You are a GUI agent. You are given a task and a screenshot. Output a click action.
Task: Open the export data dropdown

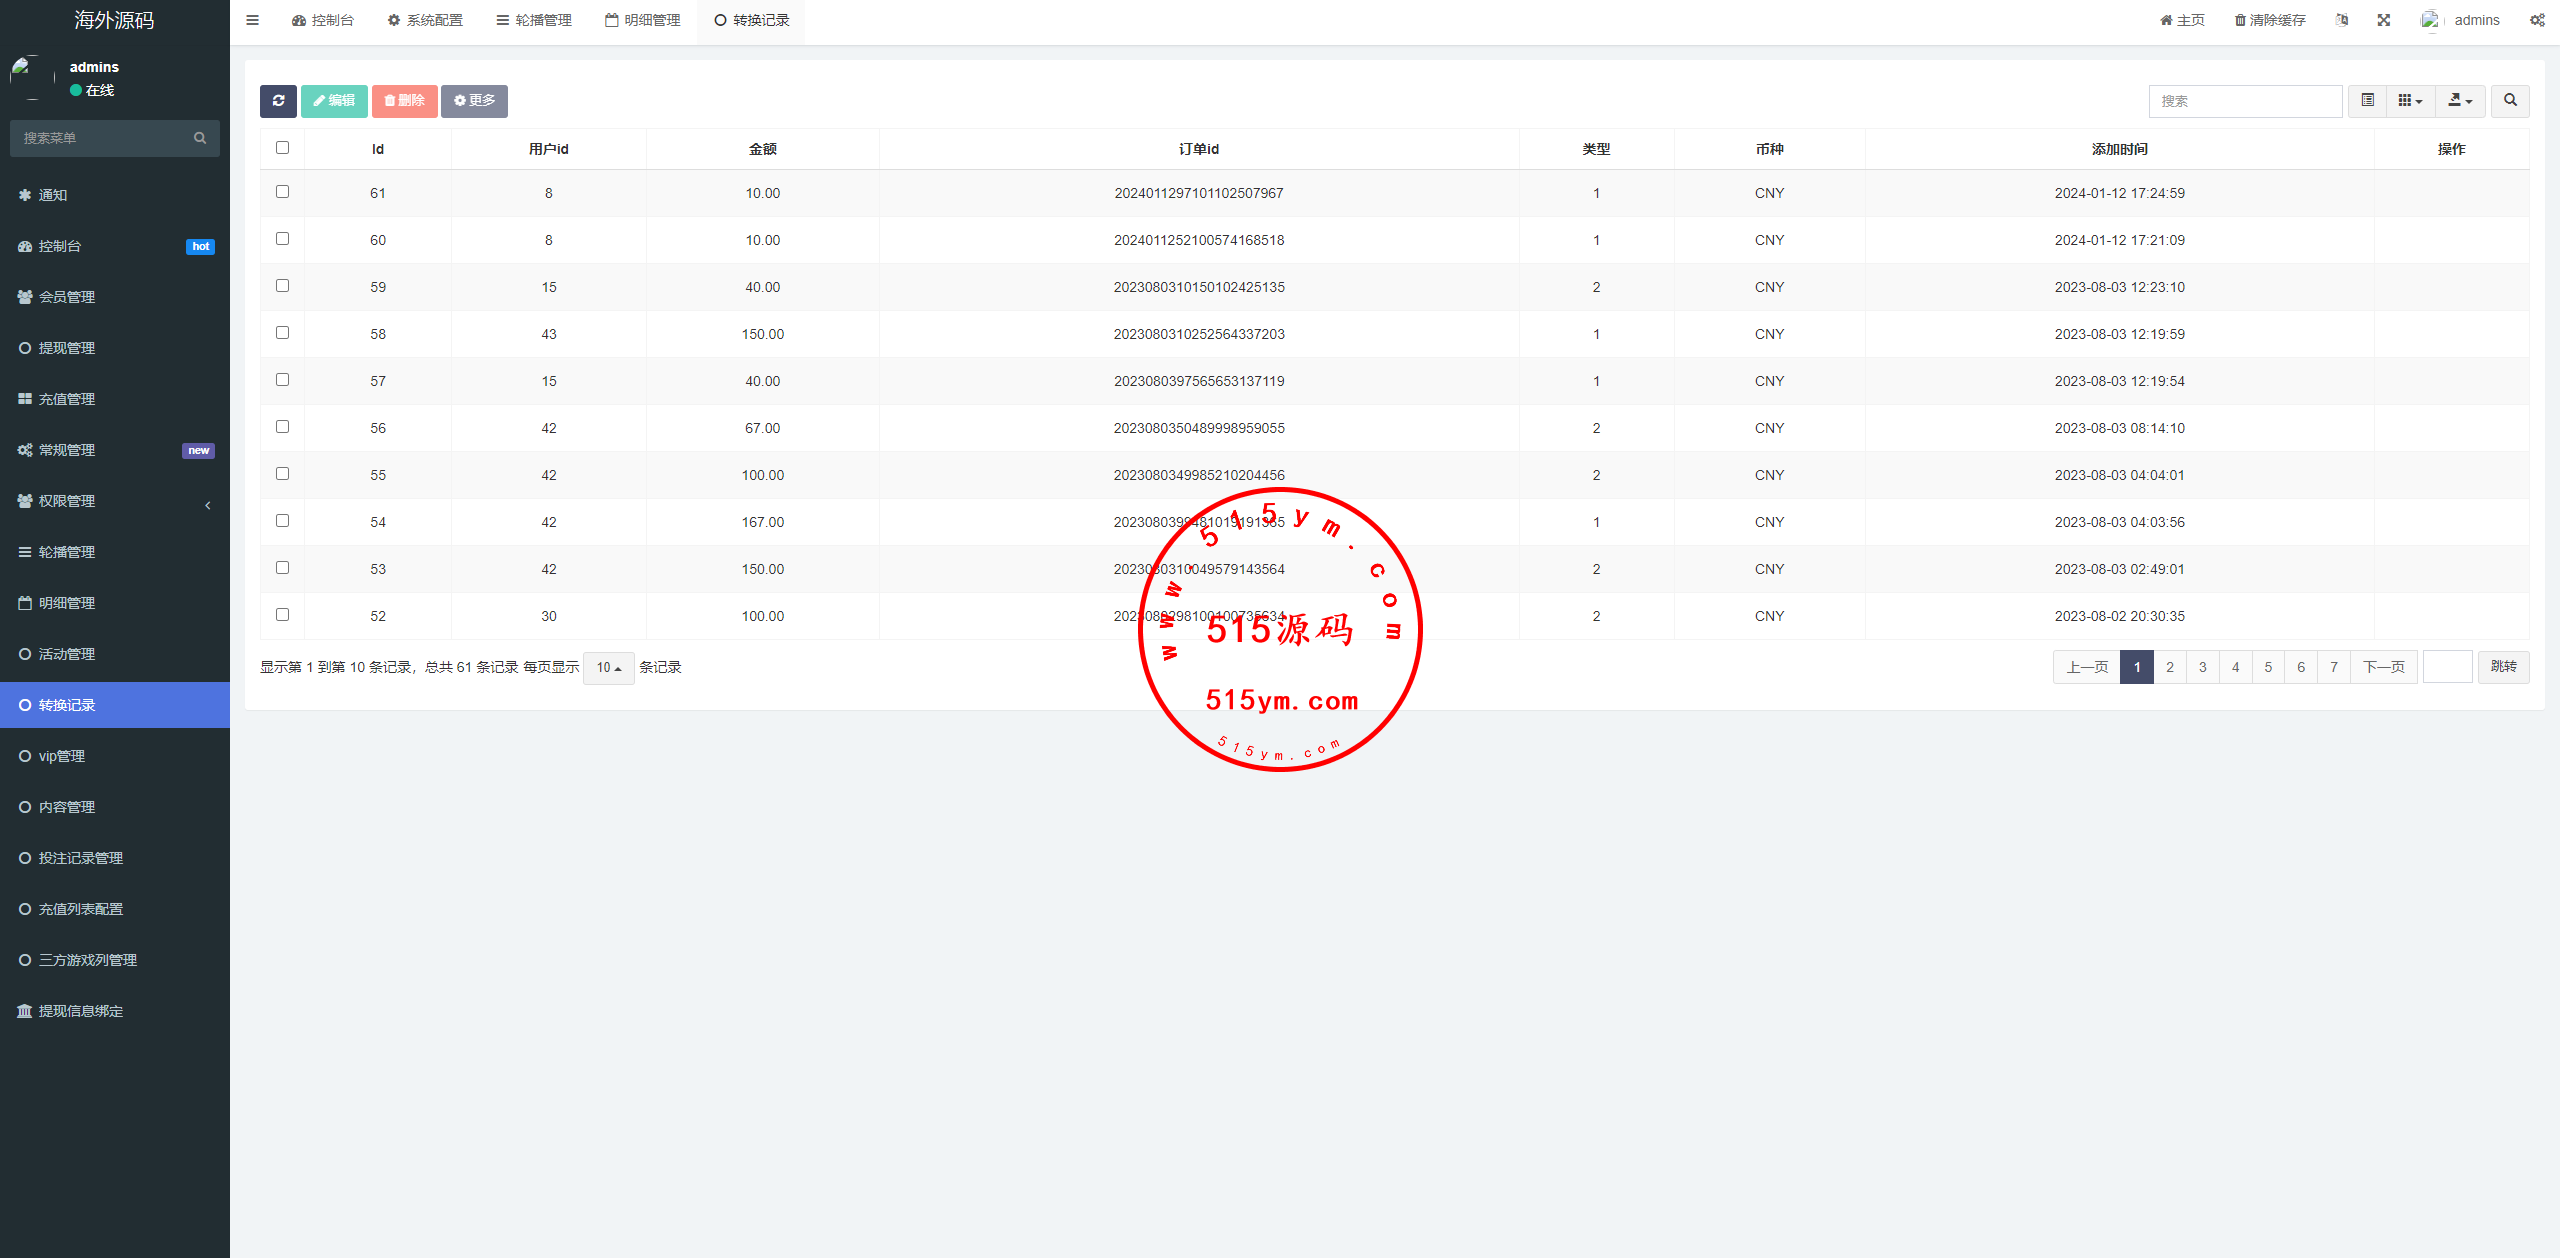tap(2459, 101)
